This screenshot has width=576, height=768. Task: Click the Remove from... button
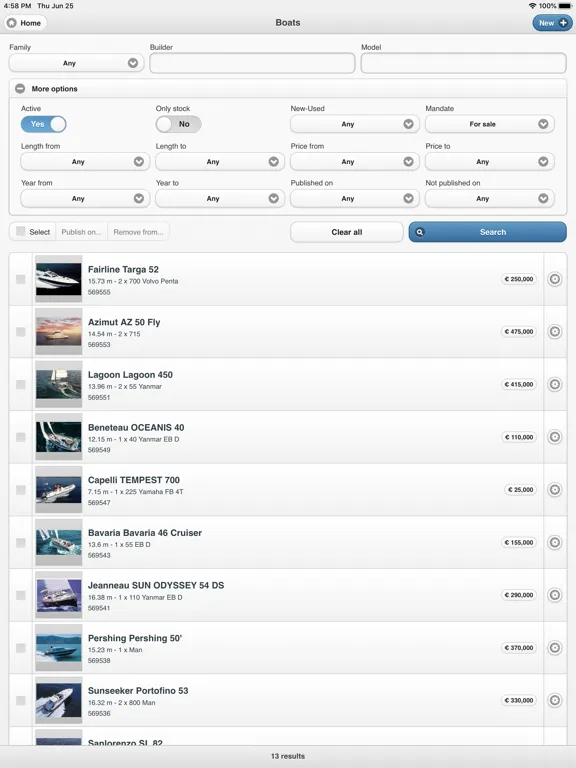pos(139,232)
